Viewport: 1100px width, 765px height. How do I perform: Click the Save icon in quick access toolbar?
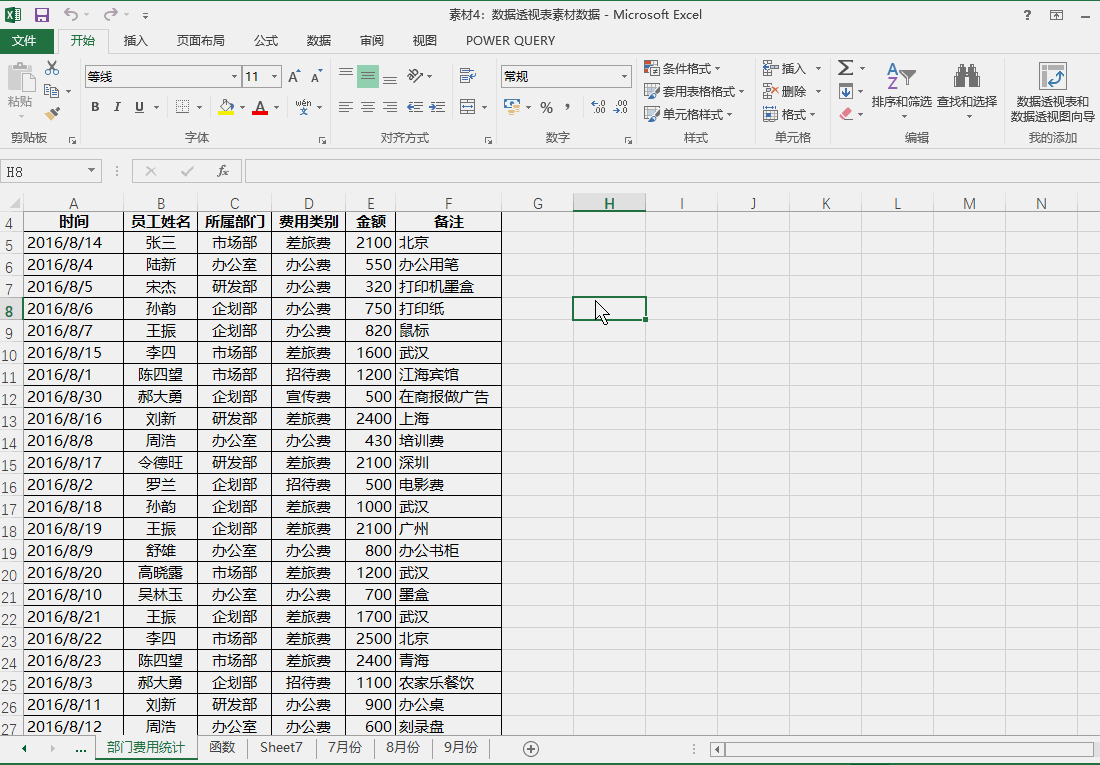41,15
